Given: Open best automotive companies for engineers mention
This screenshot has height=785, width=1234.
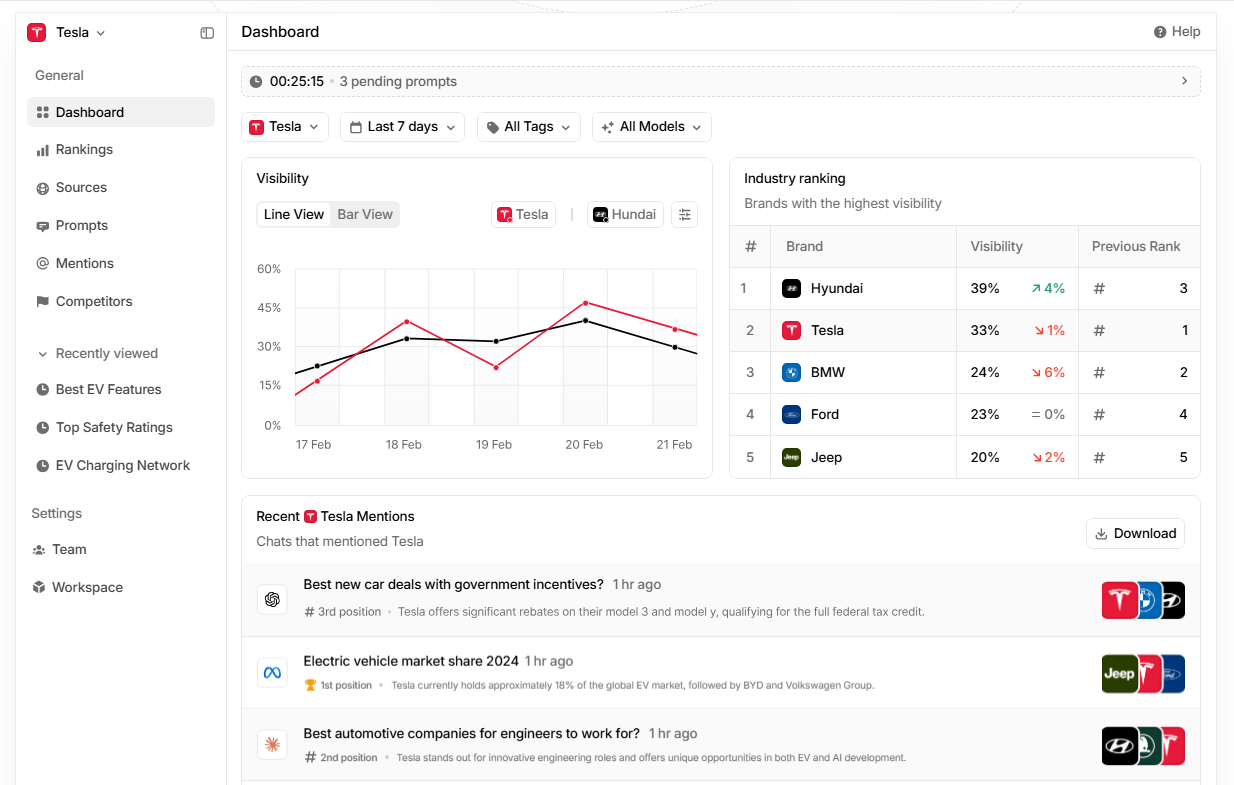Looking at the screenshot, I should (721, 746).
